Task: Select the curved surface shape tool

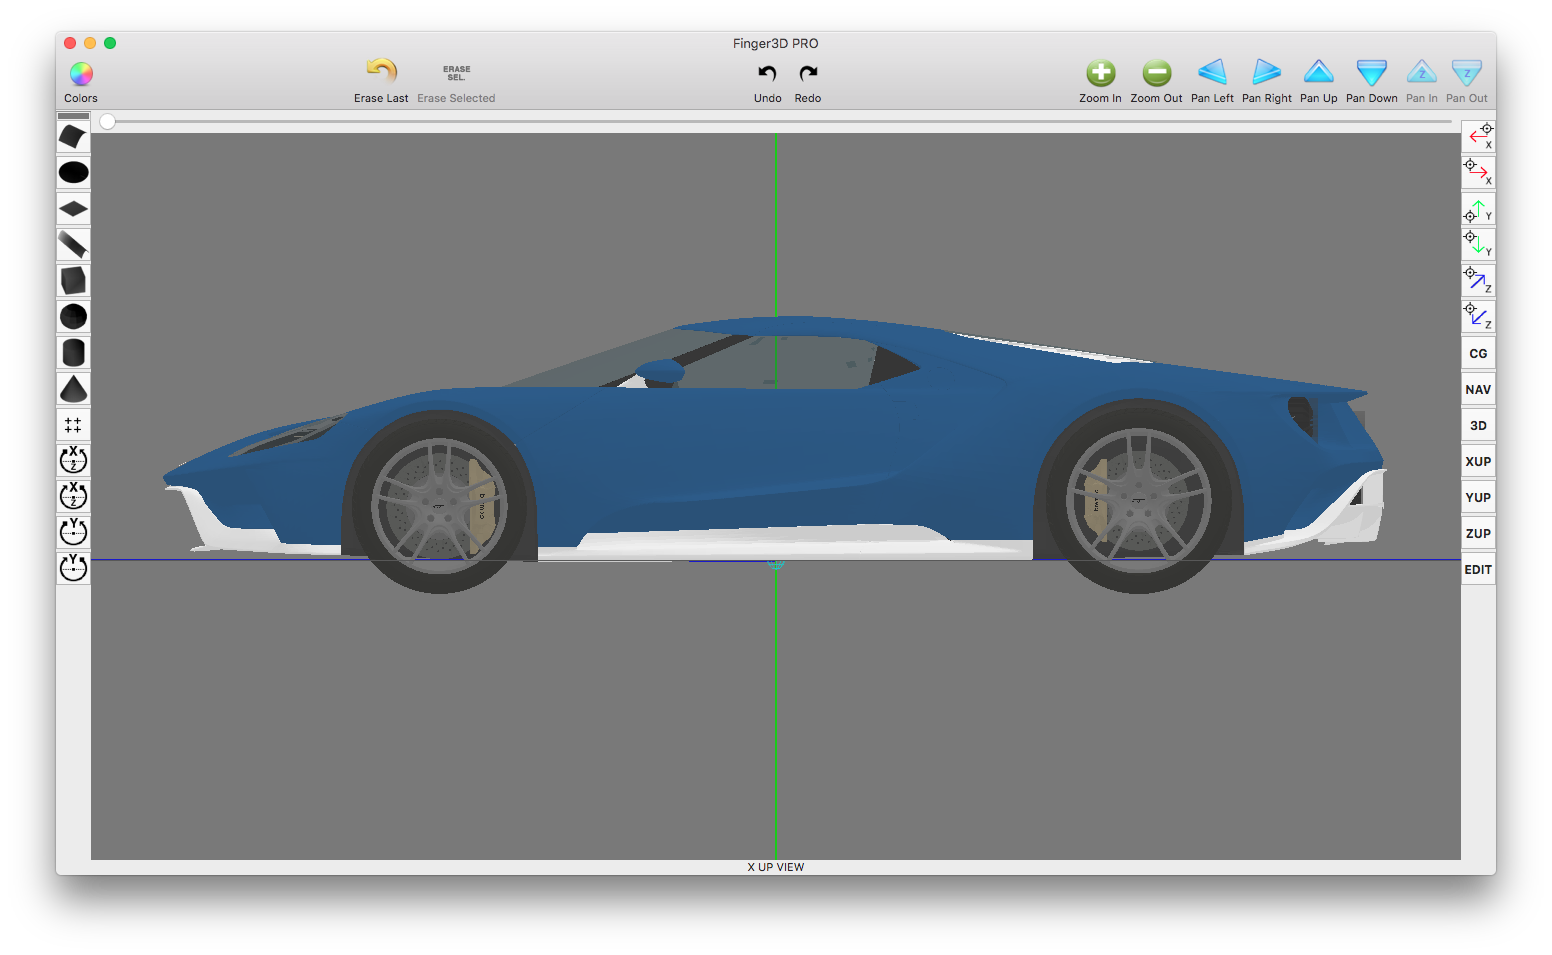Action: pyautogui.click(x=73, y=136)
